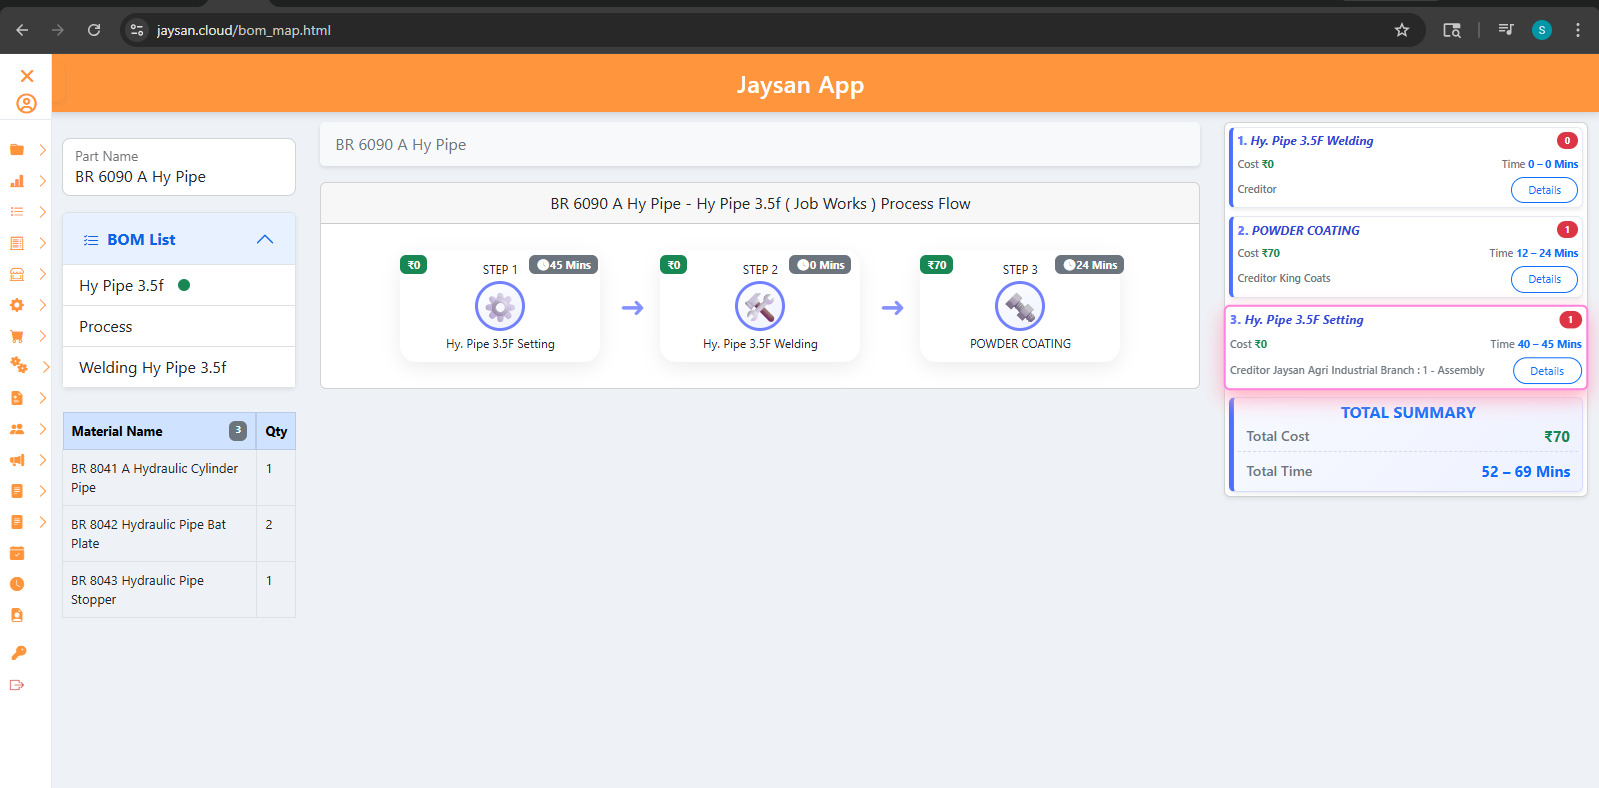1599x788 pixels.
Task: Click the shopping cart sidebar icon
Action: pos(17,336)
